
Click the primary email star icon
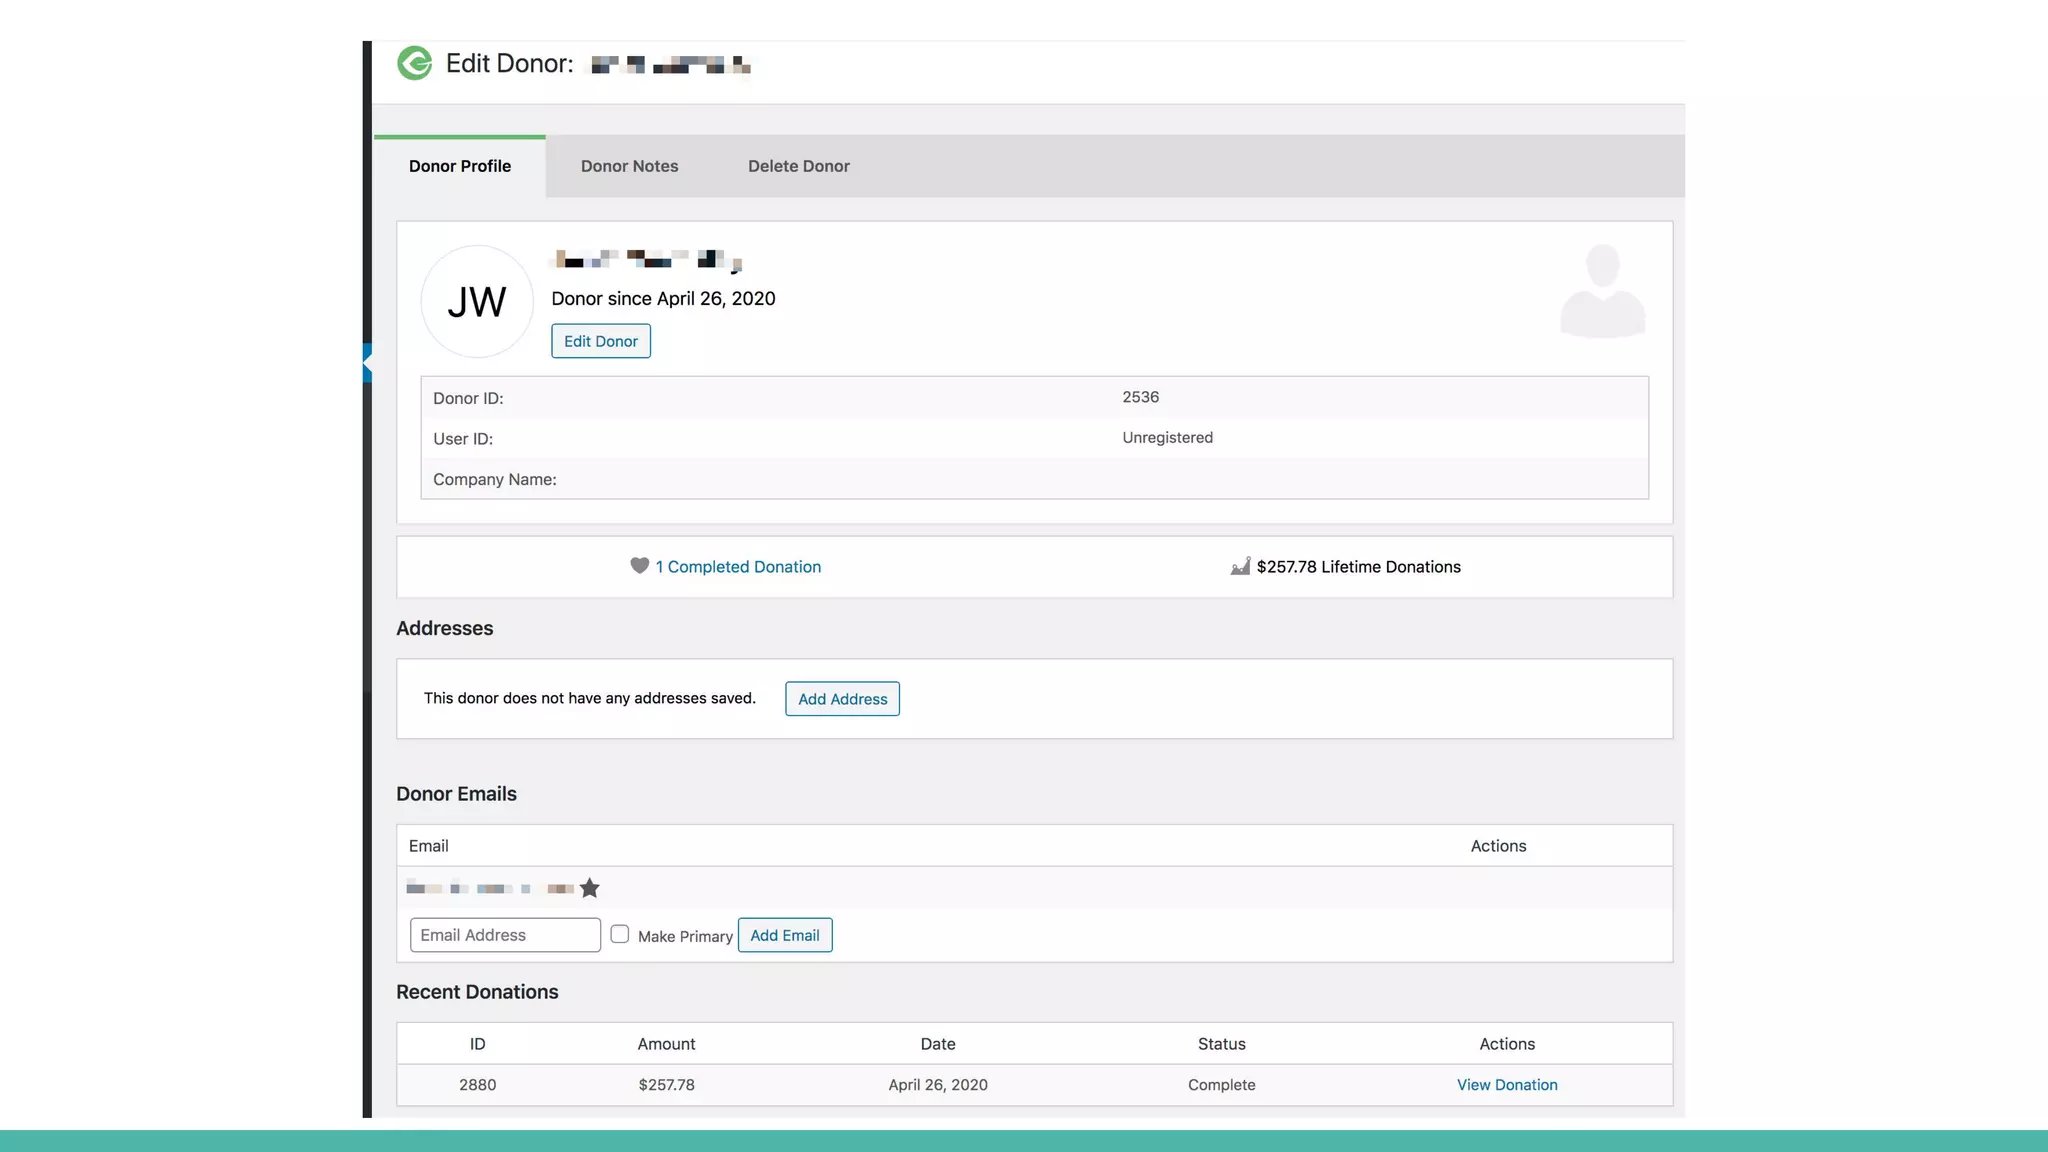[590, 888]
